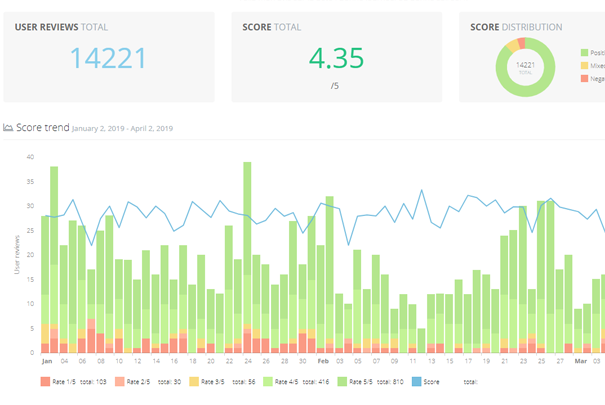Screen dimensions: 605x405
Task: Click the Score trend title
Action: (x=43, y=127)
